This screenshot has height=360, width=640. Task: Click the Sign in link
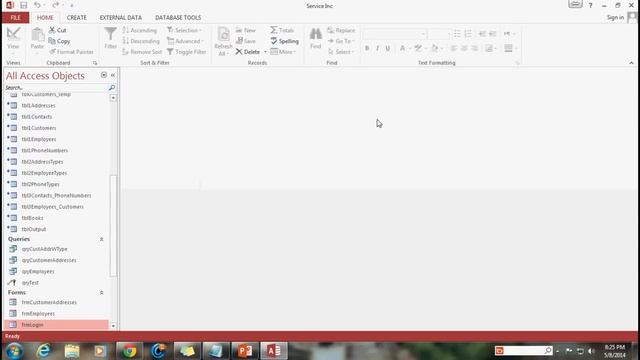pyautogui.click(x=615, y=17)
